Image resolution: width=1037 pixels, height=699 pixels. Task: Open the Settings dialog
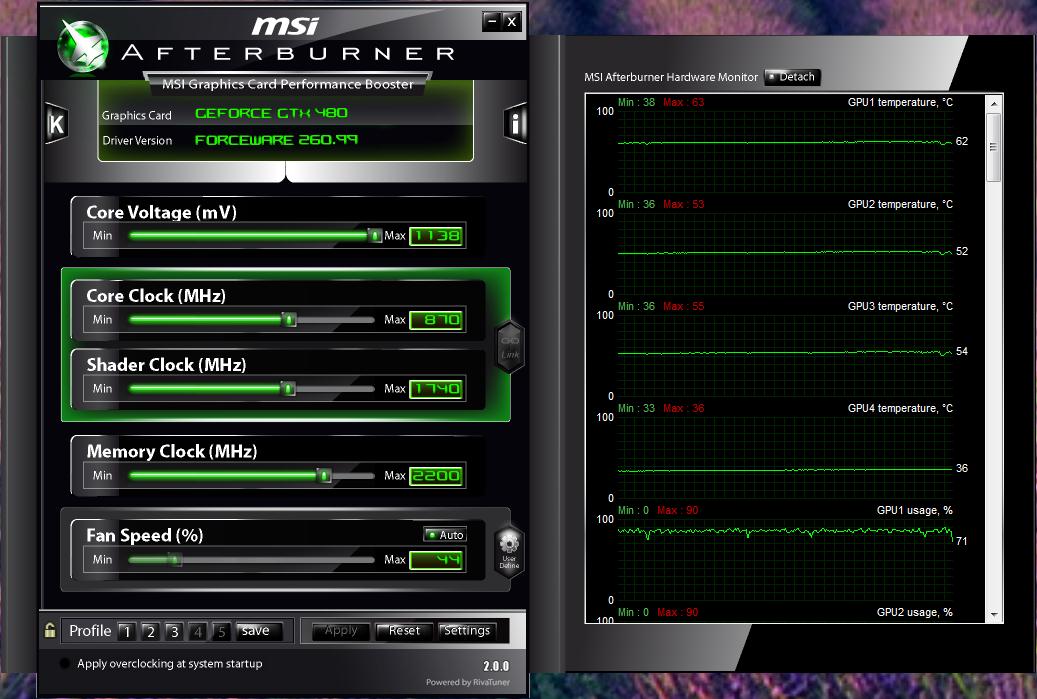467,632
